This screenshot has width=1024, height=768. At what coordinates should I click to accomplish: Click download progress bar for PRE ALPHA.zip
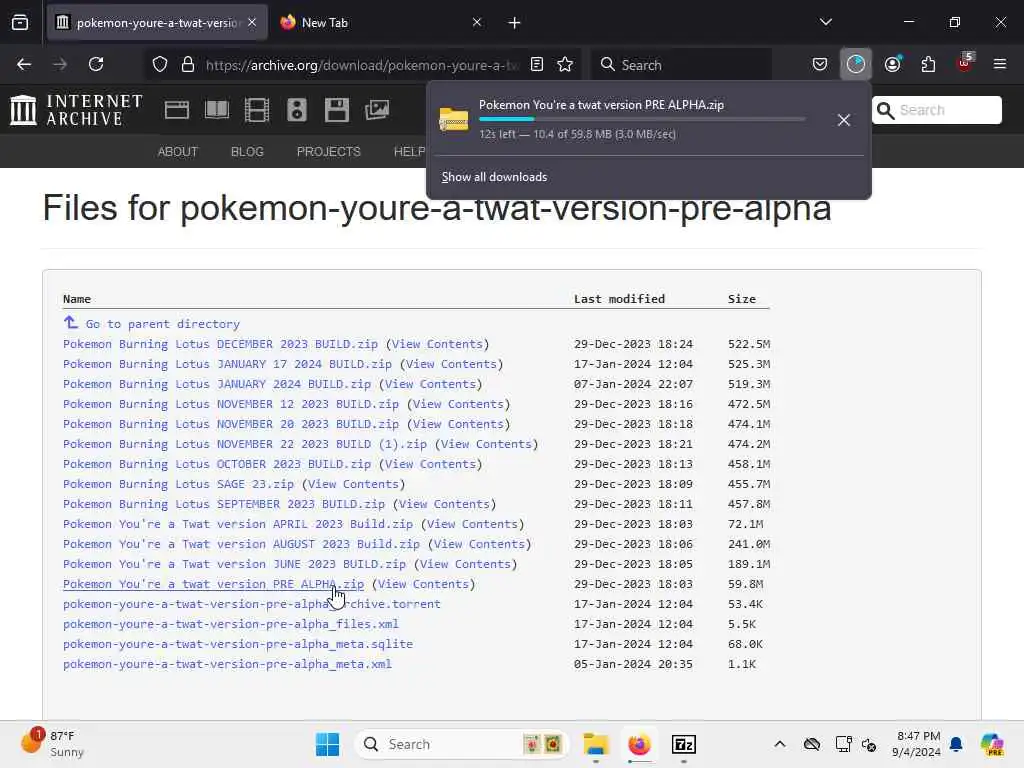(642, 119)
